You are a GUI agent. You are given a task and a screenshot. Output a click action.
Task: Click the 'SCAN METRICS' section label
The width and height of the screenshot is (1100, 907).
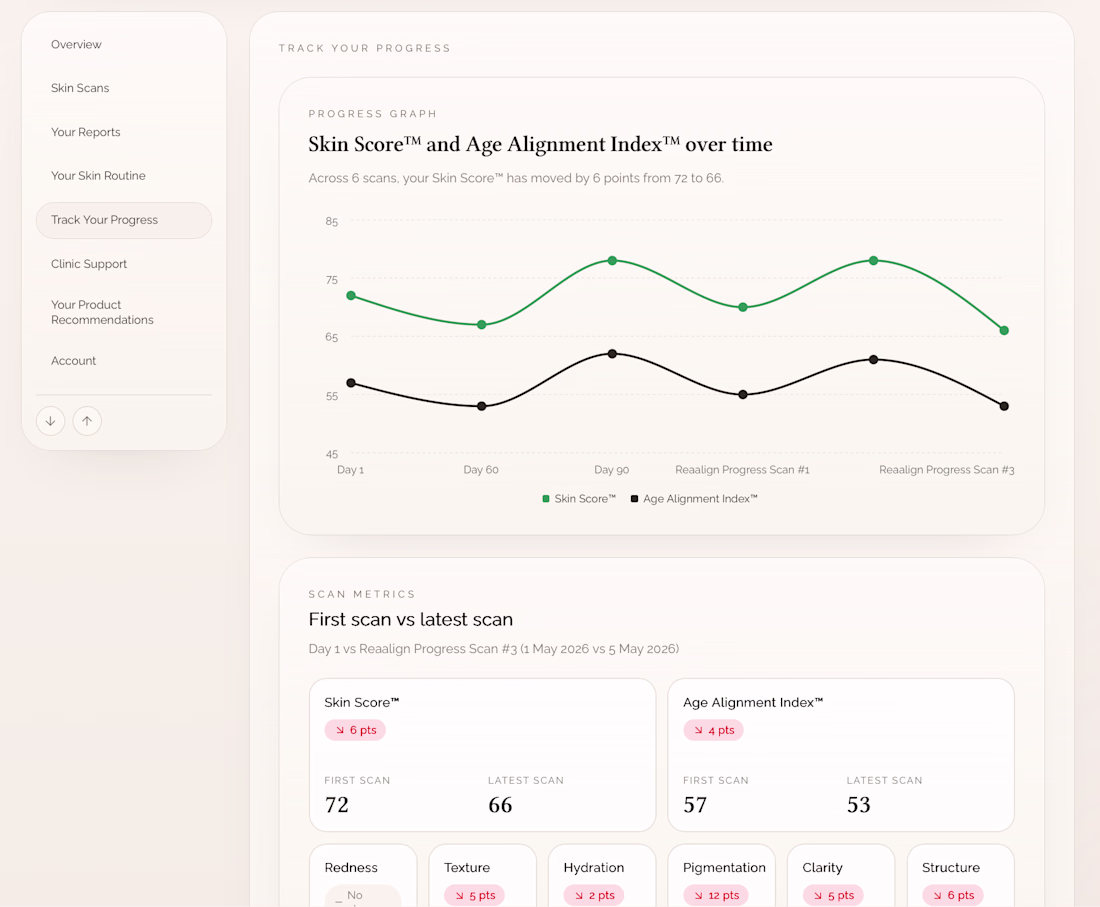point(362,594)
